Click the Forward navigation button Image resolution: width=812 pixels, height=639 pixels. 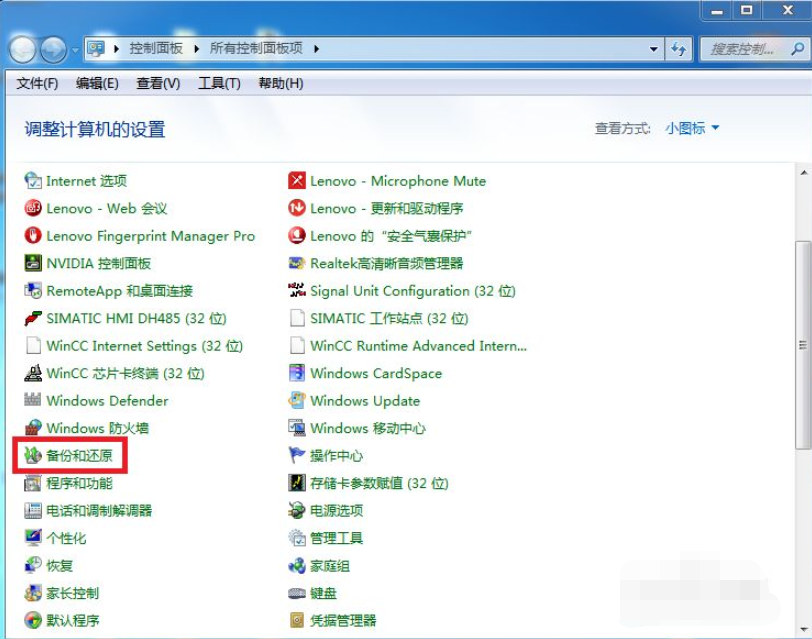54,50
